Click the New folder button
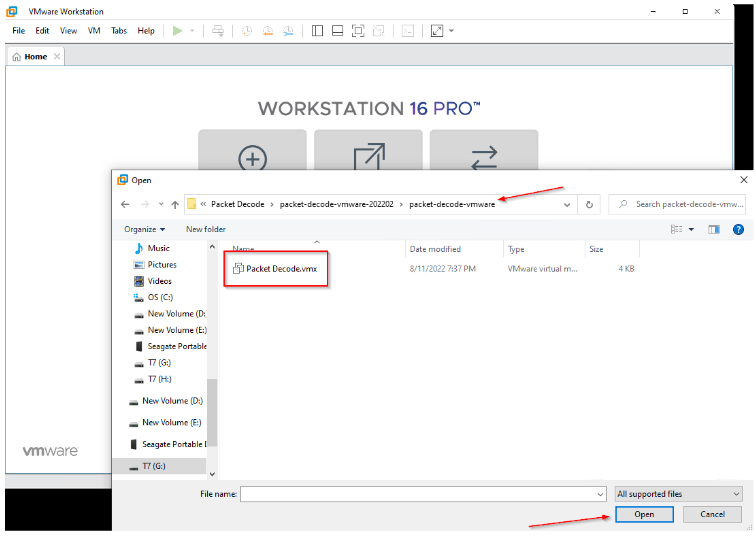The height and width of the screenshot is (536, 756). 206,229
